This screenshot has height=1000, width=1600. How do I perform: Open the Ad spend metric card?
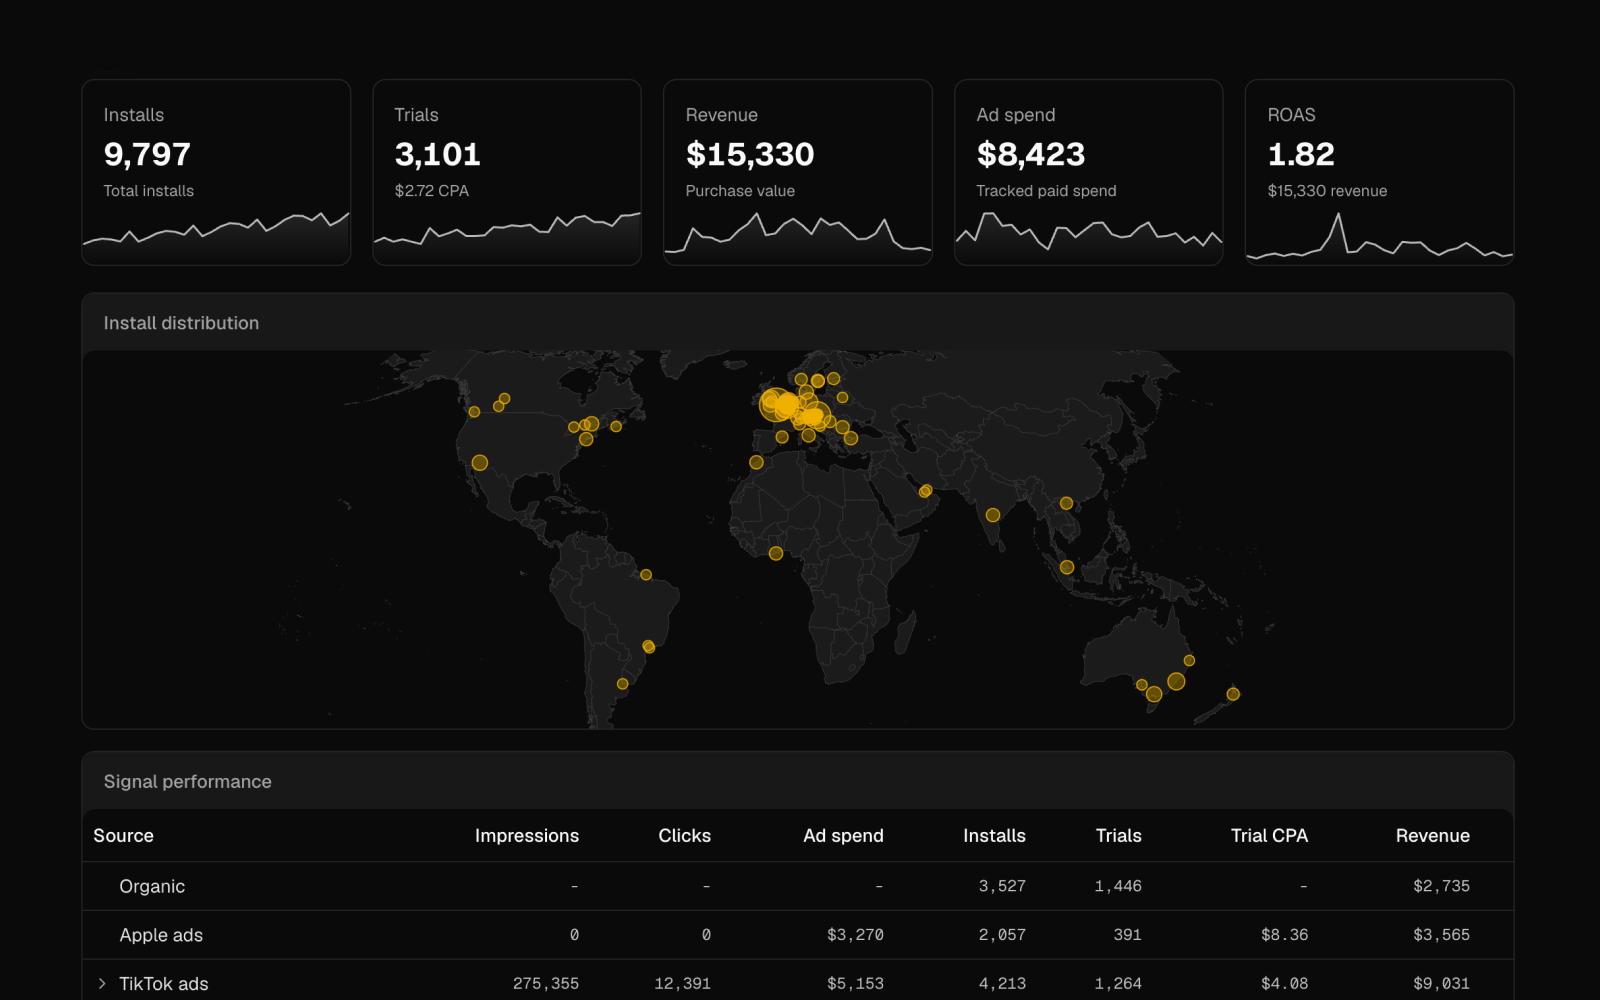tap(1089, 172)
